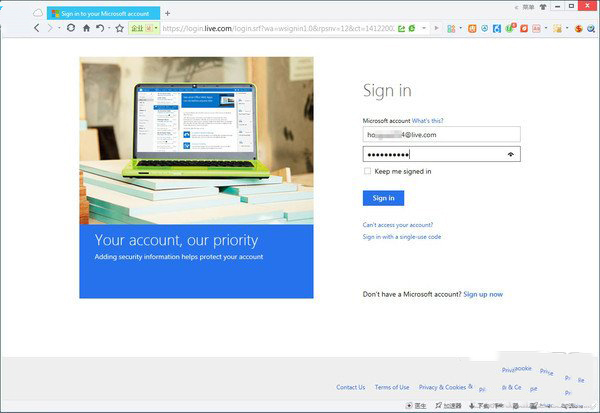Click the yellow sparkle extension icon
Screen dimensions: 600x413
pos(558,28)
